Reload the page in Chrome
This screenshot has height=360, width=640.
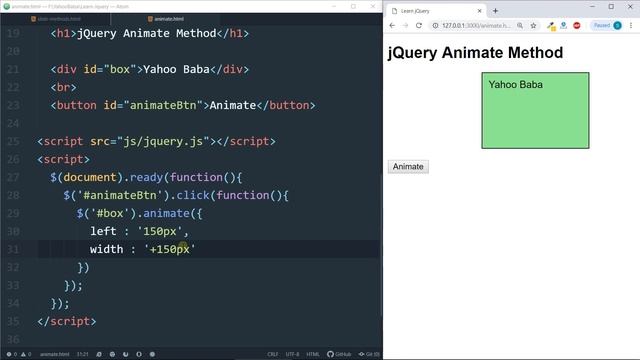pos(419,25)
